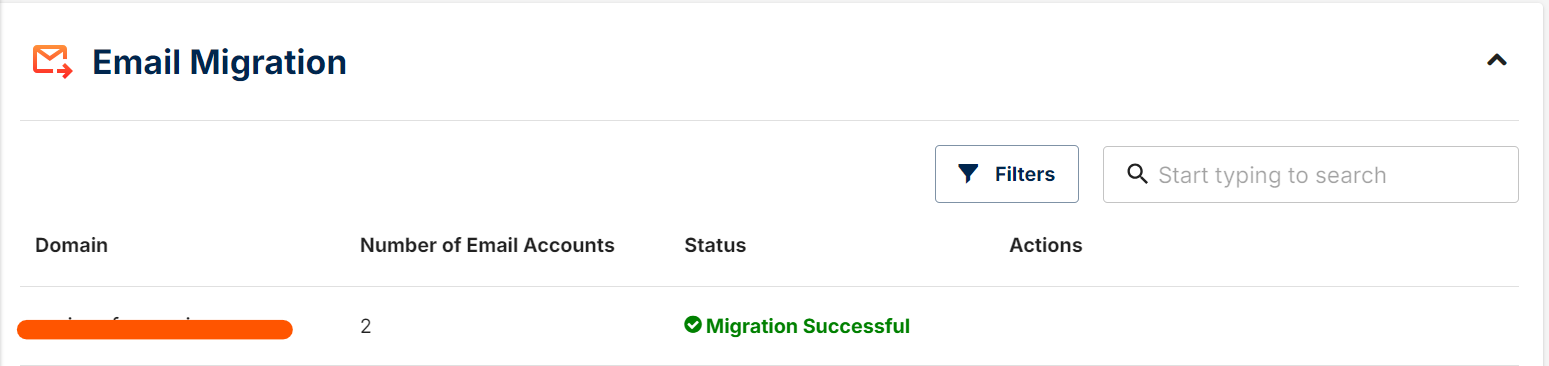Select the redacted domain cell

pyautogui.click(x=155, y=328)
